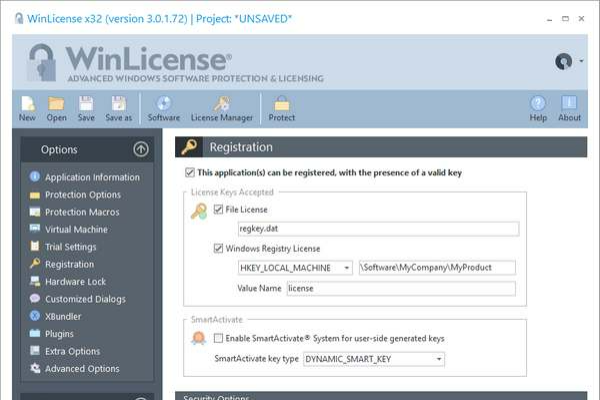Select Virtual Machine in sidebar

point(76,229)
